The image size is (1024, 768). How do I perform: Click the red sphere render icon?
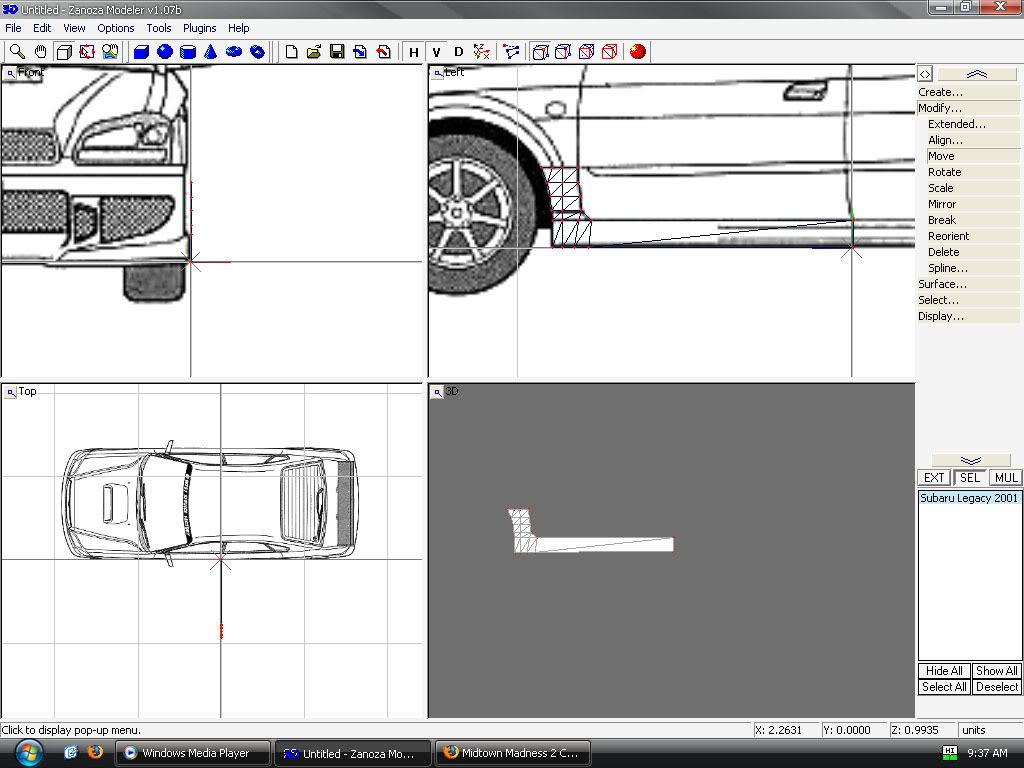click(x=638, y=52)
